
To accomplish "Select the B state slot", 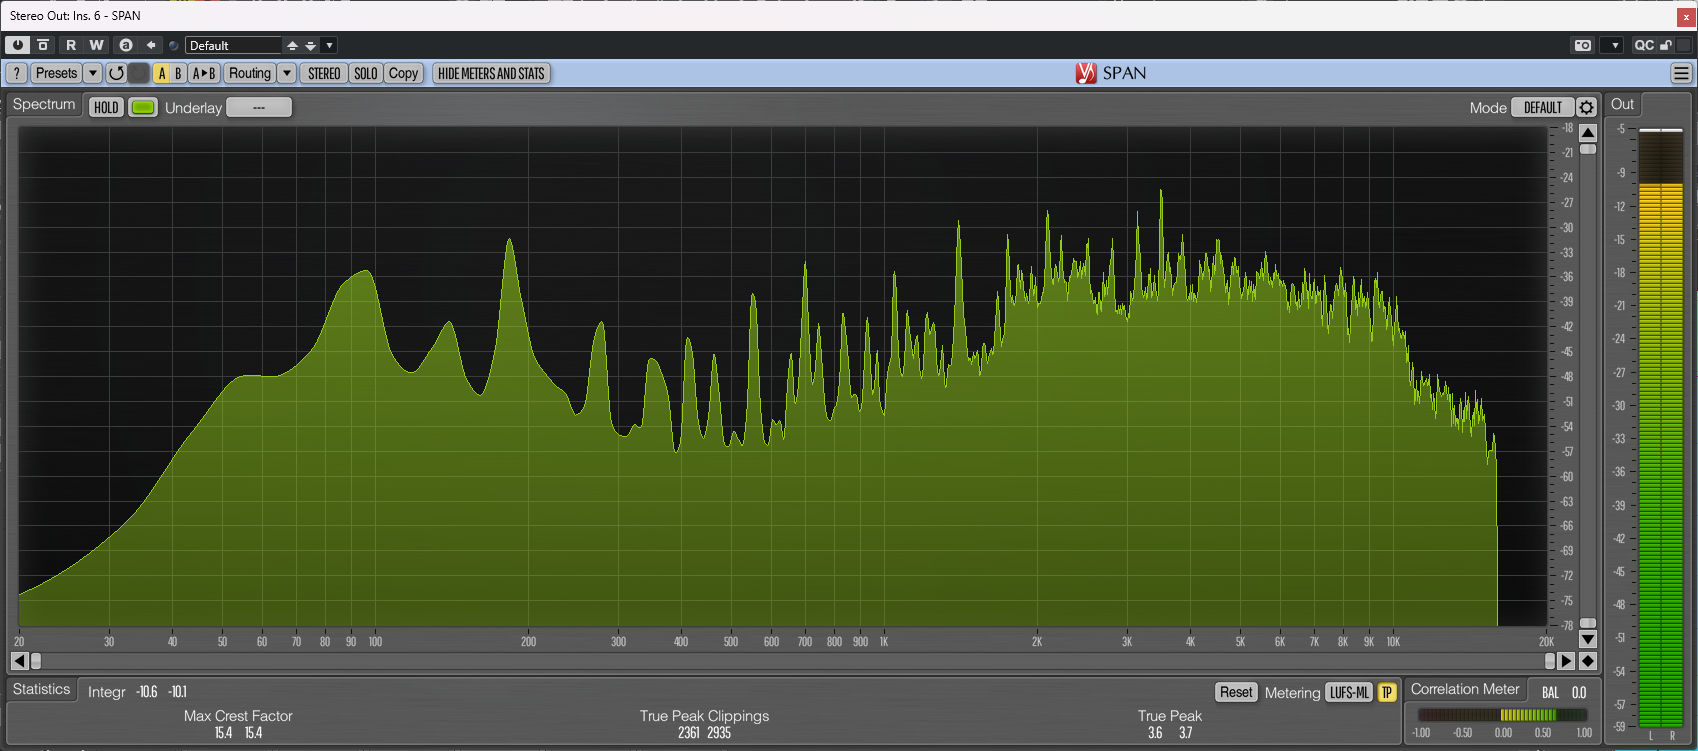I will (x=178, y=73).
